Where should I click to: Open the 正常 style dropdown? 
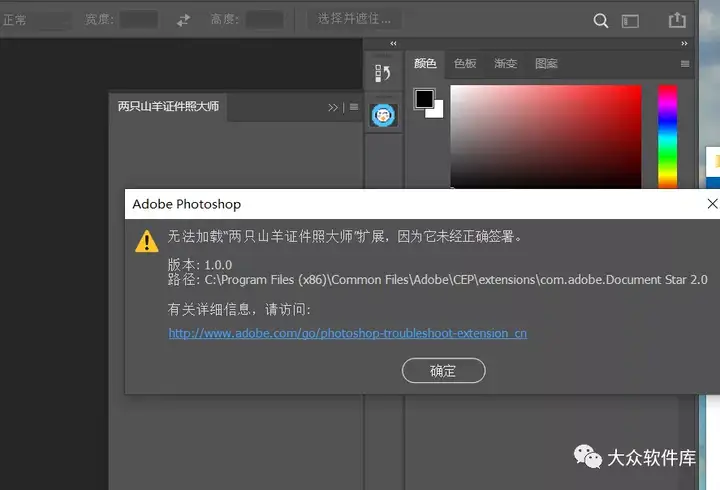[37, 20]
